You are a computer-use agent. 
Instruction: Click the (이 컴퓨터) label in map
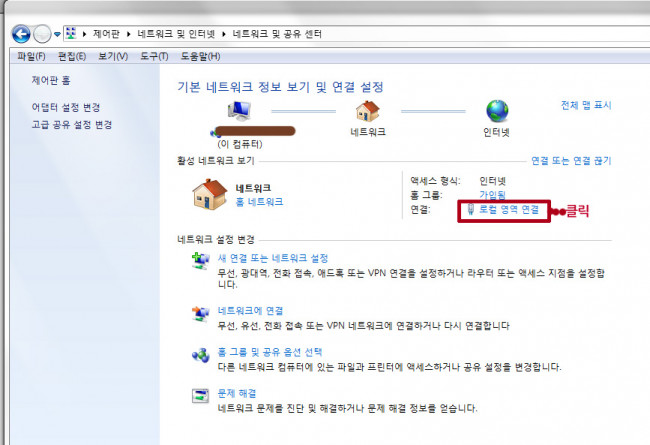(x=240, y=144)
